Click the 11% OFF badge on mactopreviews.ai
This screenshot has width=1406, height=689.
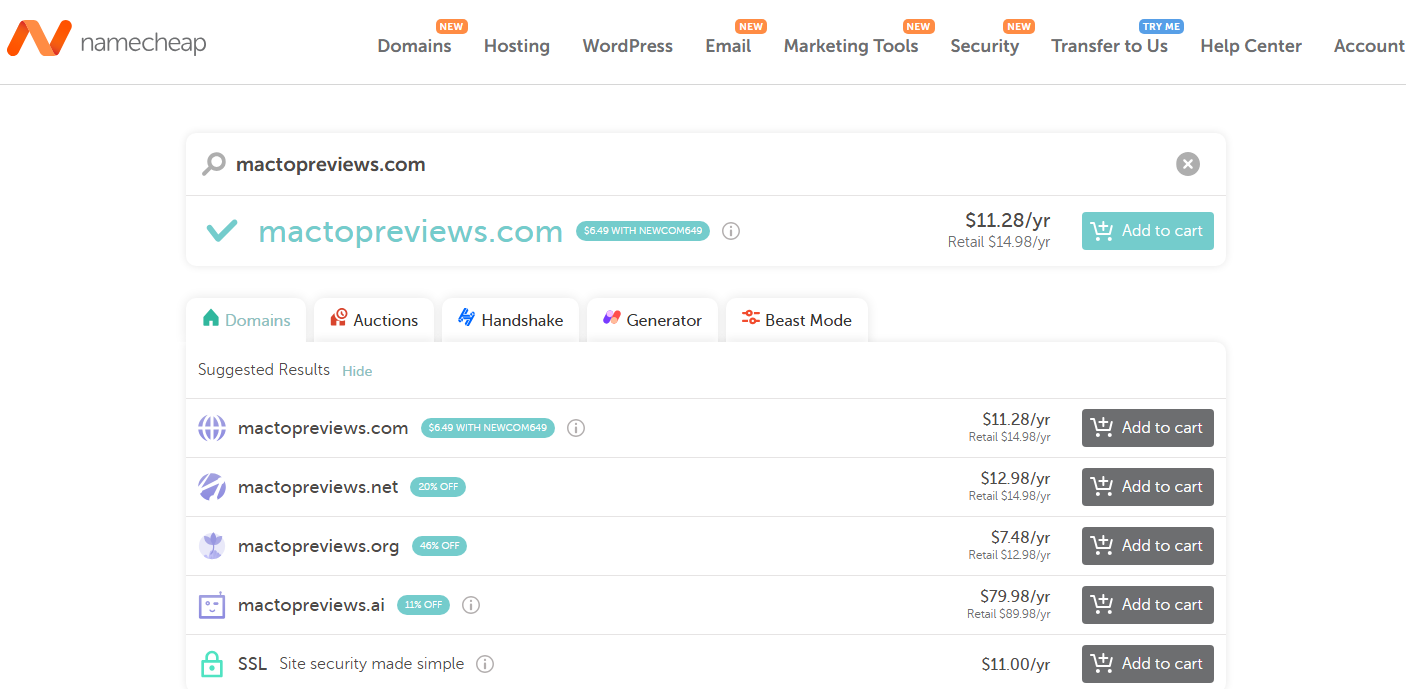(424, 605)
